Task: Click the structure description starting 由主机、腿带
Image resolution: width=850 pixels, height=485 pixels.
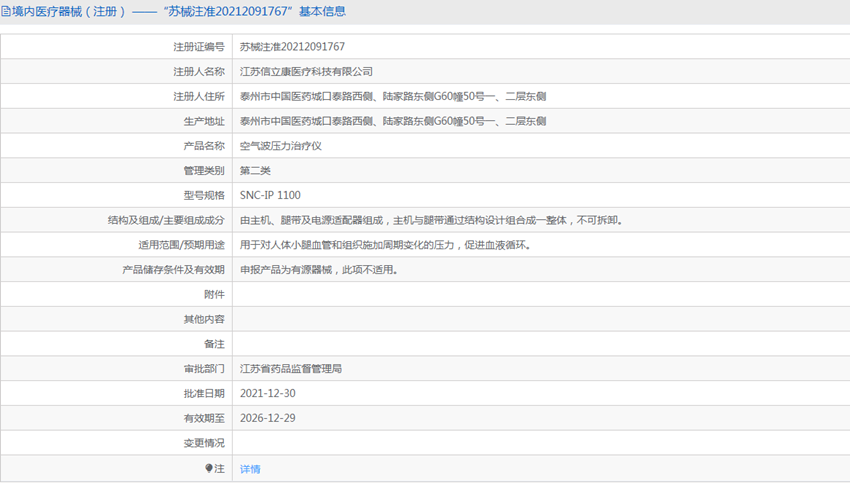Action: (432, 221)
